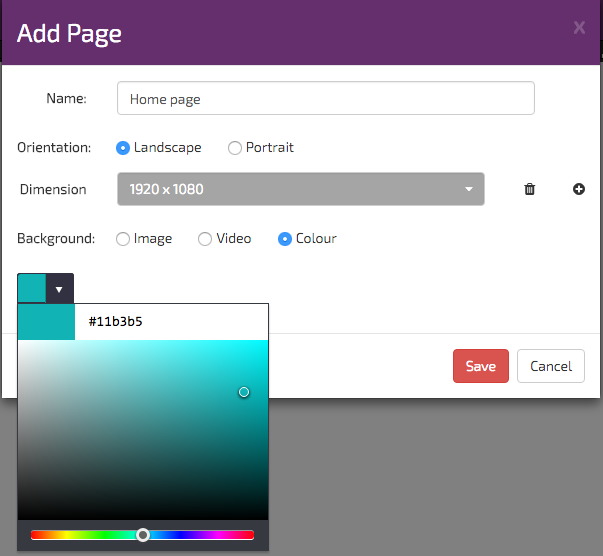This screenshot has height=556, width=603.
Task: Click the plus icon to add dimension
Action: (x=579, y=189)
